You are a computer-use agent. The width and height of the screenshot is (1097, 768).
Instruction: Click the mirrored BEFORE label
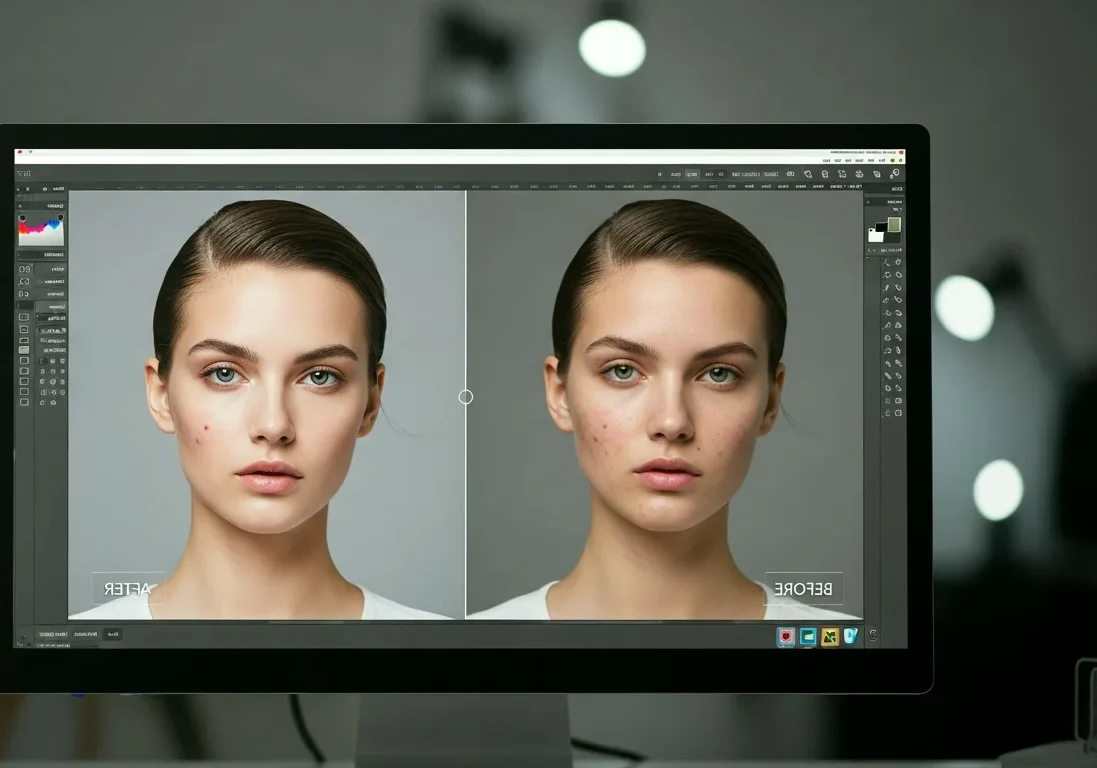803,589
